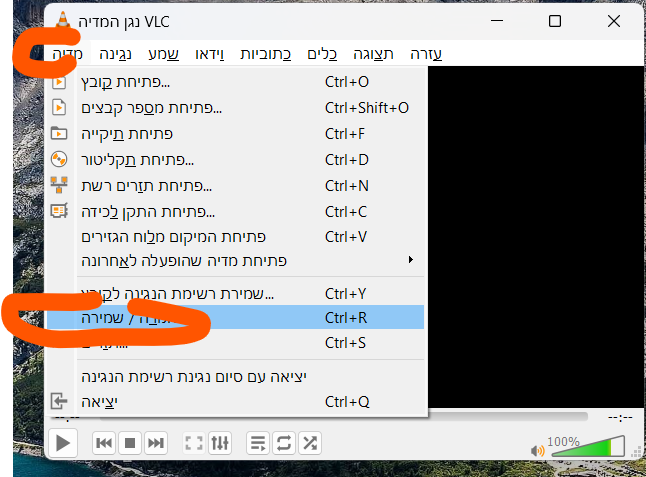Screen dimensions: 646x477
Task: Open the תצוגה (View) menu
Action: point(373,54)
